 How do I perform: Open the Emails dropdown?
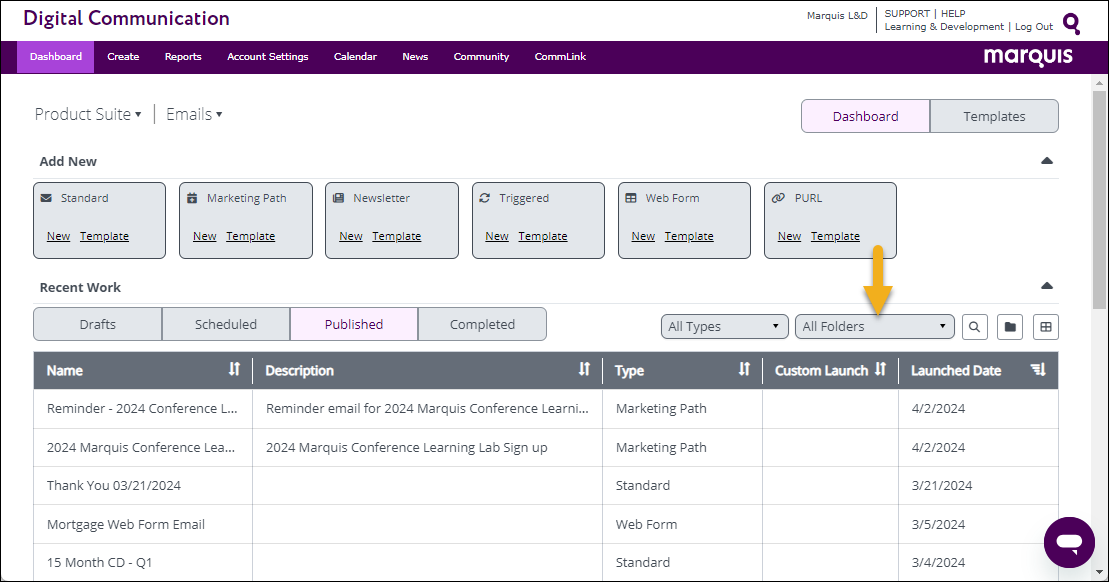point(194,114)
